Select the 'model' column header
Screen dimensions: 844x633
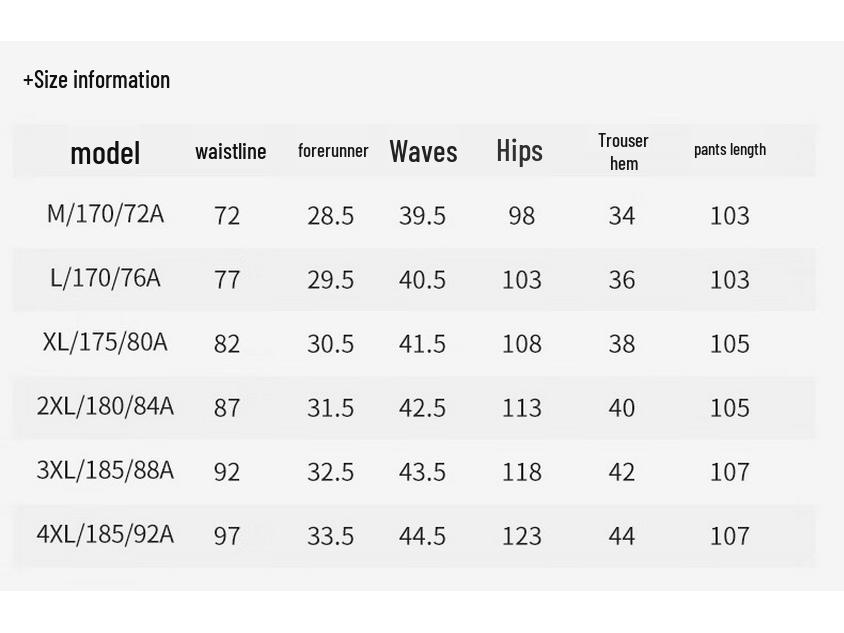click(105, 153)
